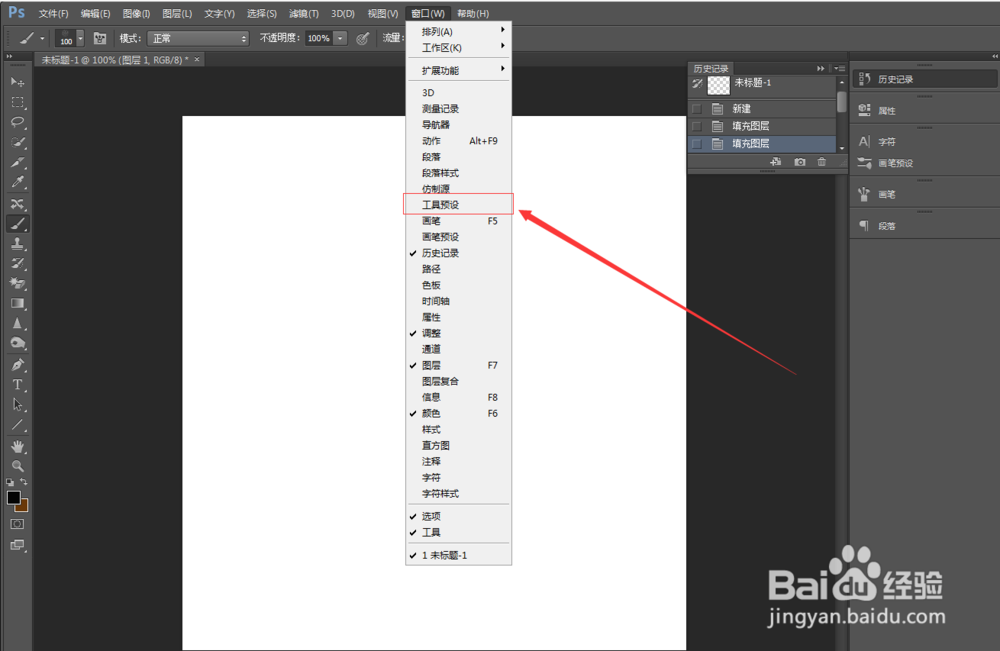Click the brown background color swatch
The width and height of the screenshot is (1000, 651).
pyautogui.click(x=23, y=506)
